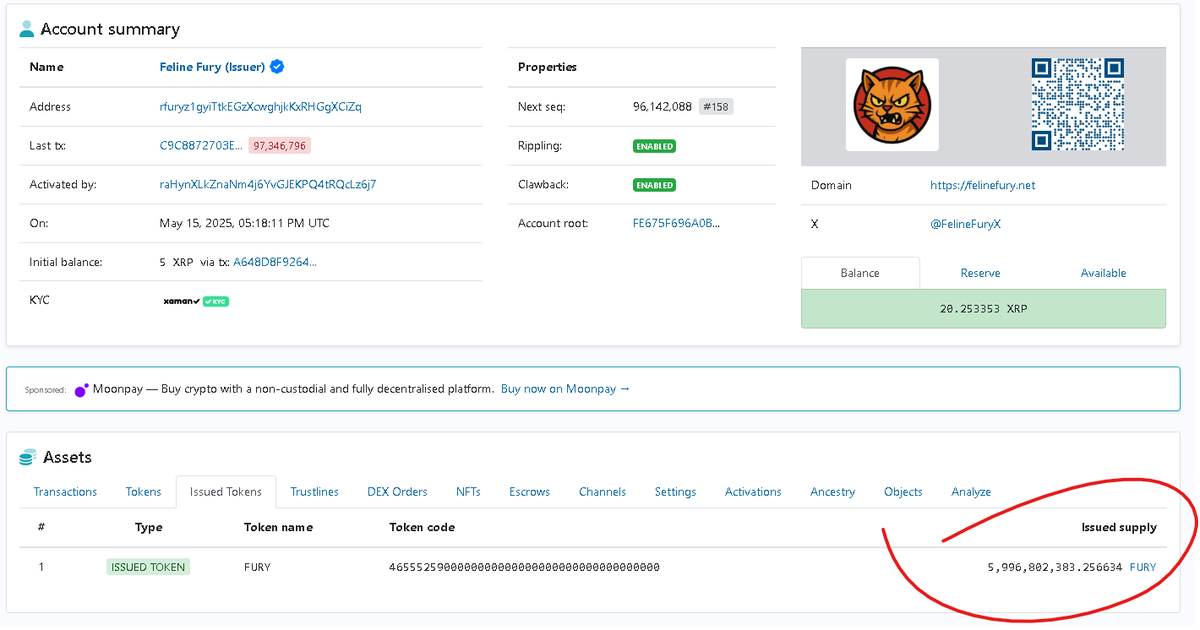
Task: Click the Token code column header
Action: [422, 527]
